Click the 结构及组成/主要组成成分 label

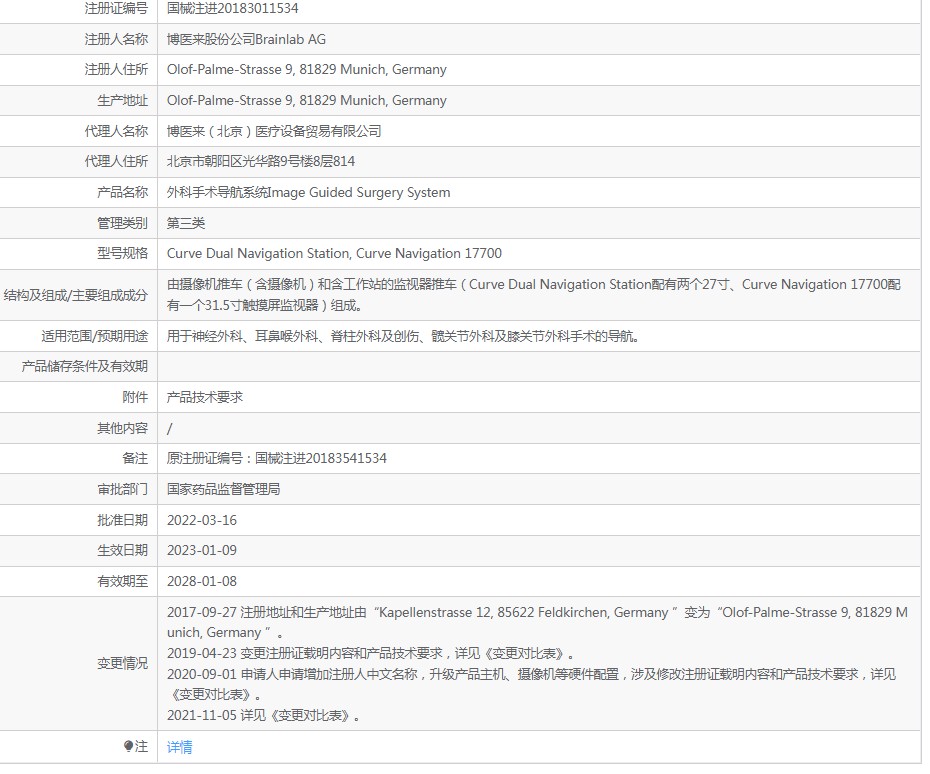click(x=76, y=295)
